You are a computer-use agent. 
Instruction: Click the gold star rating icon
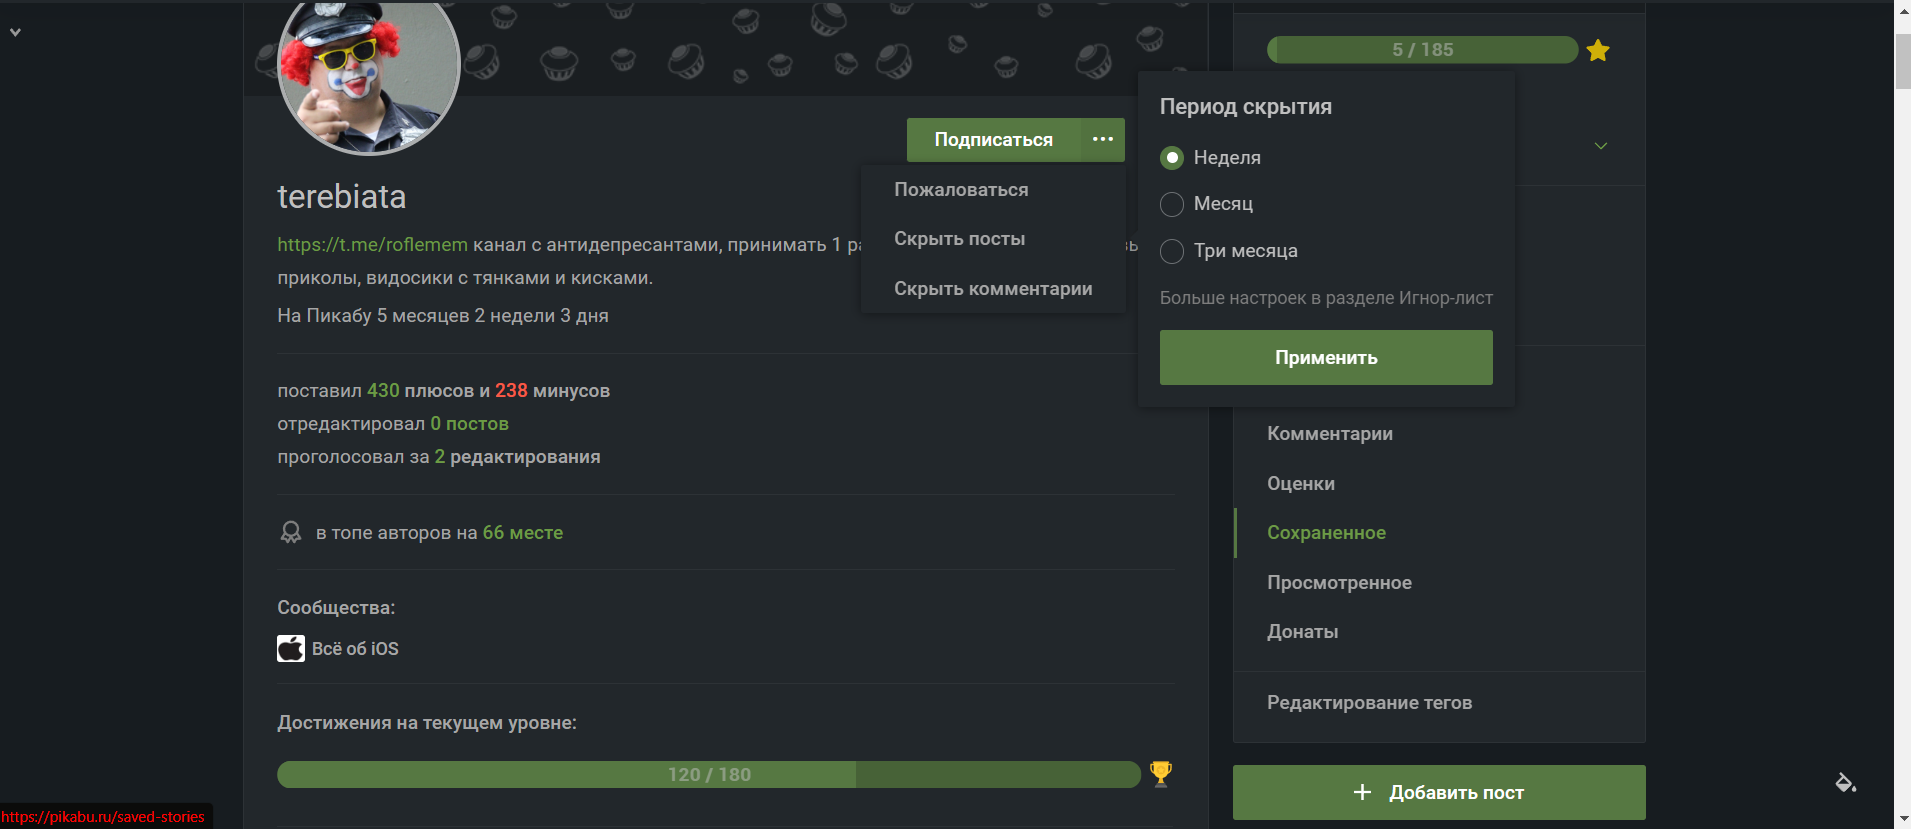pos(1598,50)
